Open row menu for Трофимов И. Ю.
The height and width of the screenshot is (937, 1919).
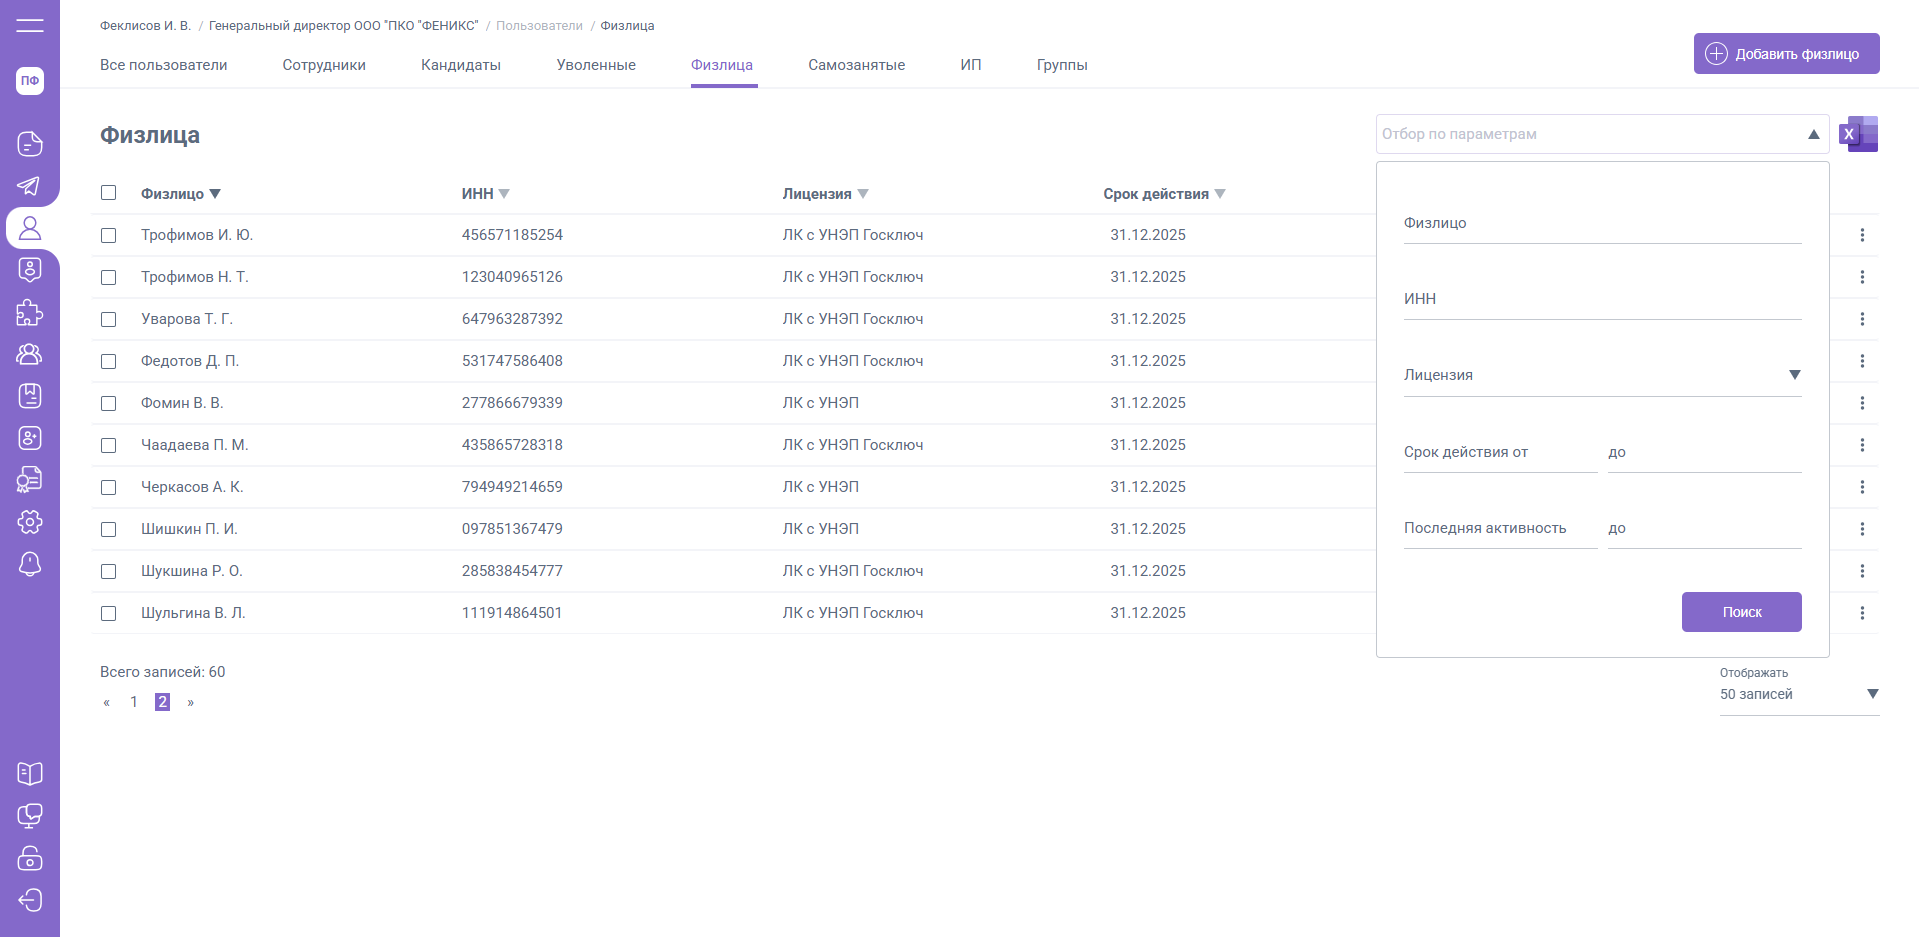point(1861,235)
